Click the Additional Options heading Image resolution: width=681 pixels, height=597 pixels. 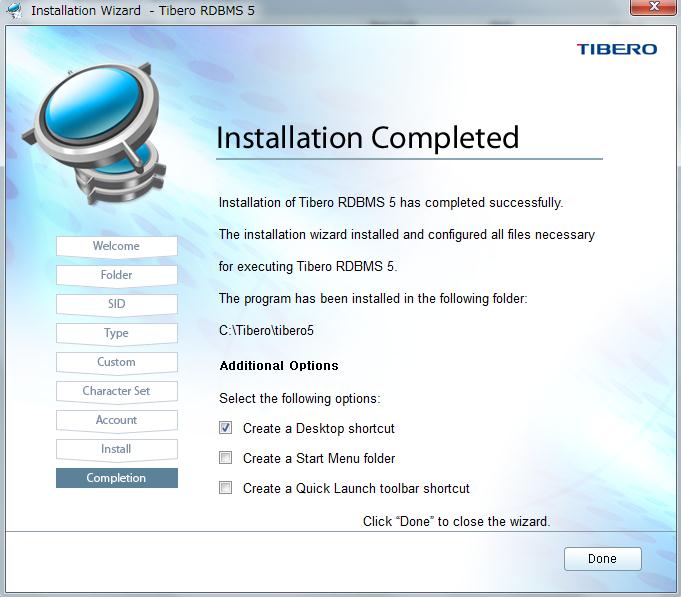point(279,366)
